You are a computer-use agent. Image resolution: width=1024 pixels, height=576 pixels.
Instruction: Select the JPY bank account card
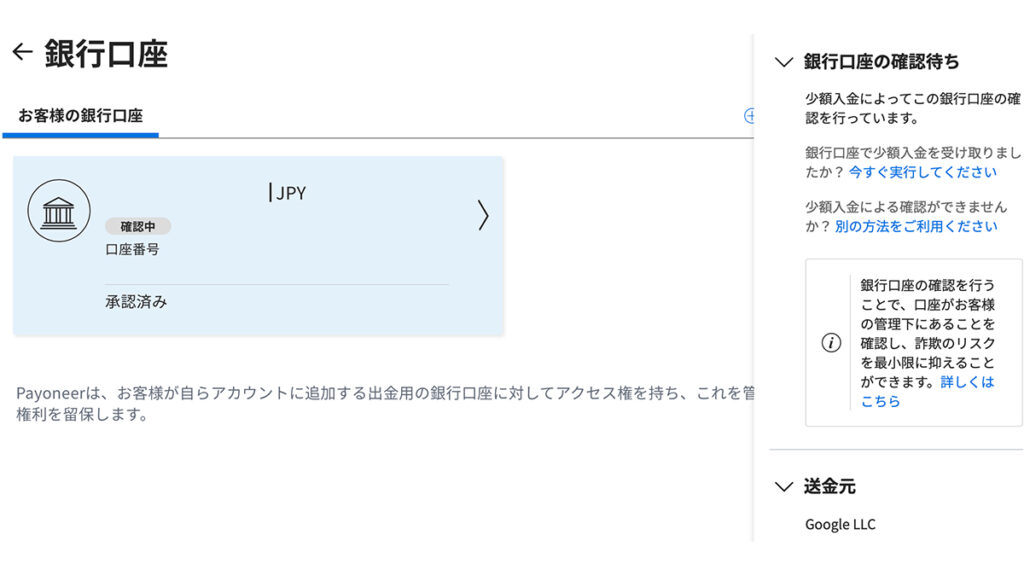click(x=259, y=246)
